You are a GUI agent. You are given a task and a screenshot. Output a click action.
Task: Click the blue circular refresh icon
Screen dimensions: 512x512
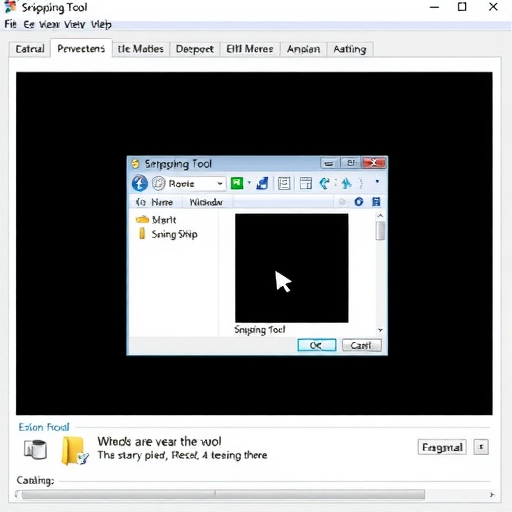(x=359, y=202)
